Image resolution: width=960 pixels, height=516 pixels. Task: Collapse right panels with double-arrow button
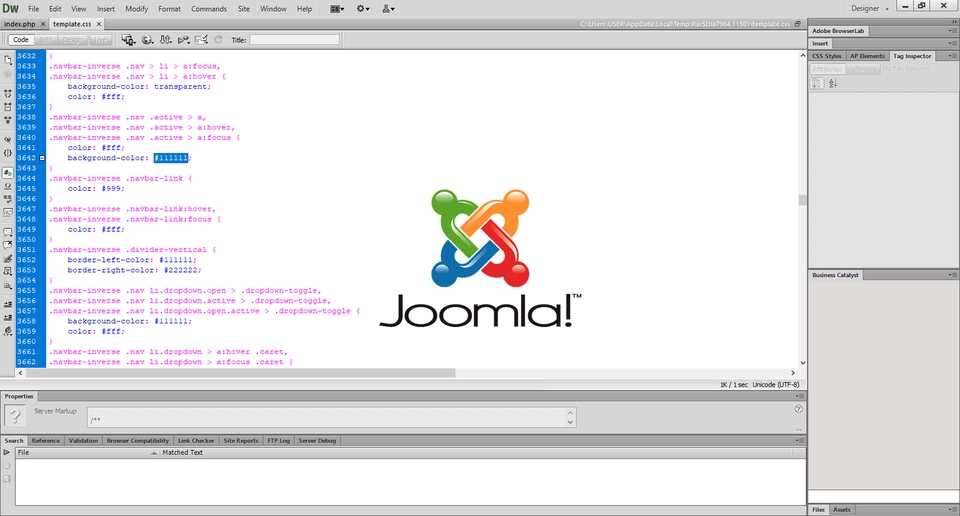pyautogui.click(x=953, y=21)
